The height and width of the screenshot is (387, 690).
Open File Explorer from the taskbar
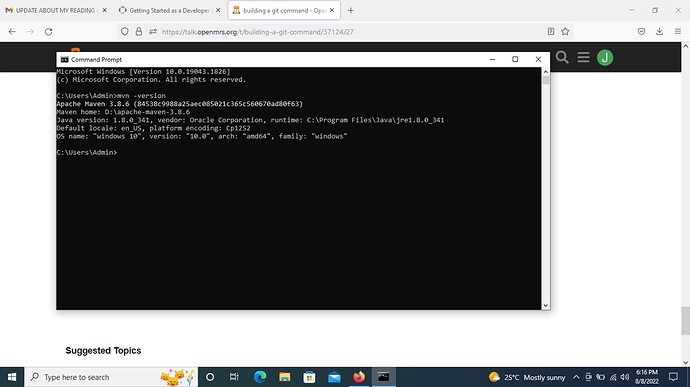point(285,377)
